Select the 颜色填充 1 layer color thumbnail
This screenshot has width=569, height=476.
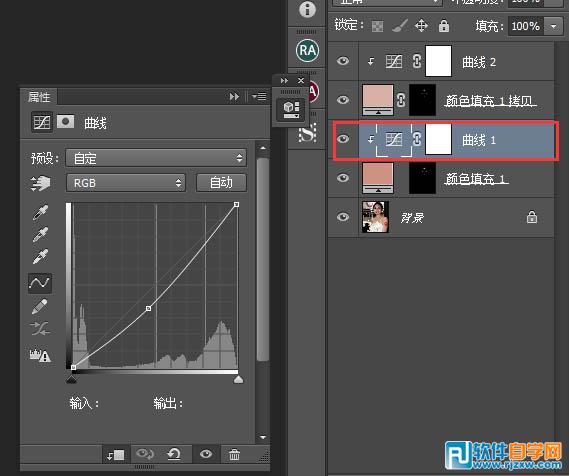(378, 178)
